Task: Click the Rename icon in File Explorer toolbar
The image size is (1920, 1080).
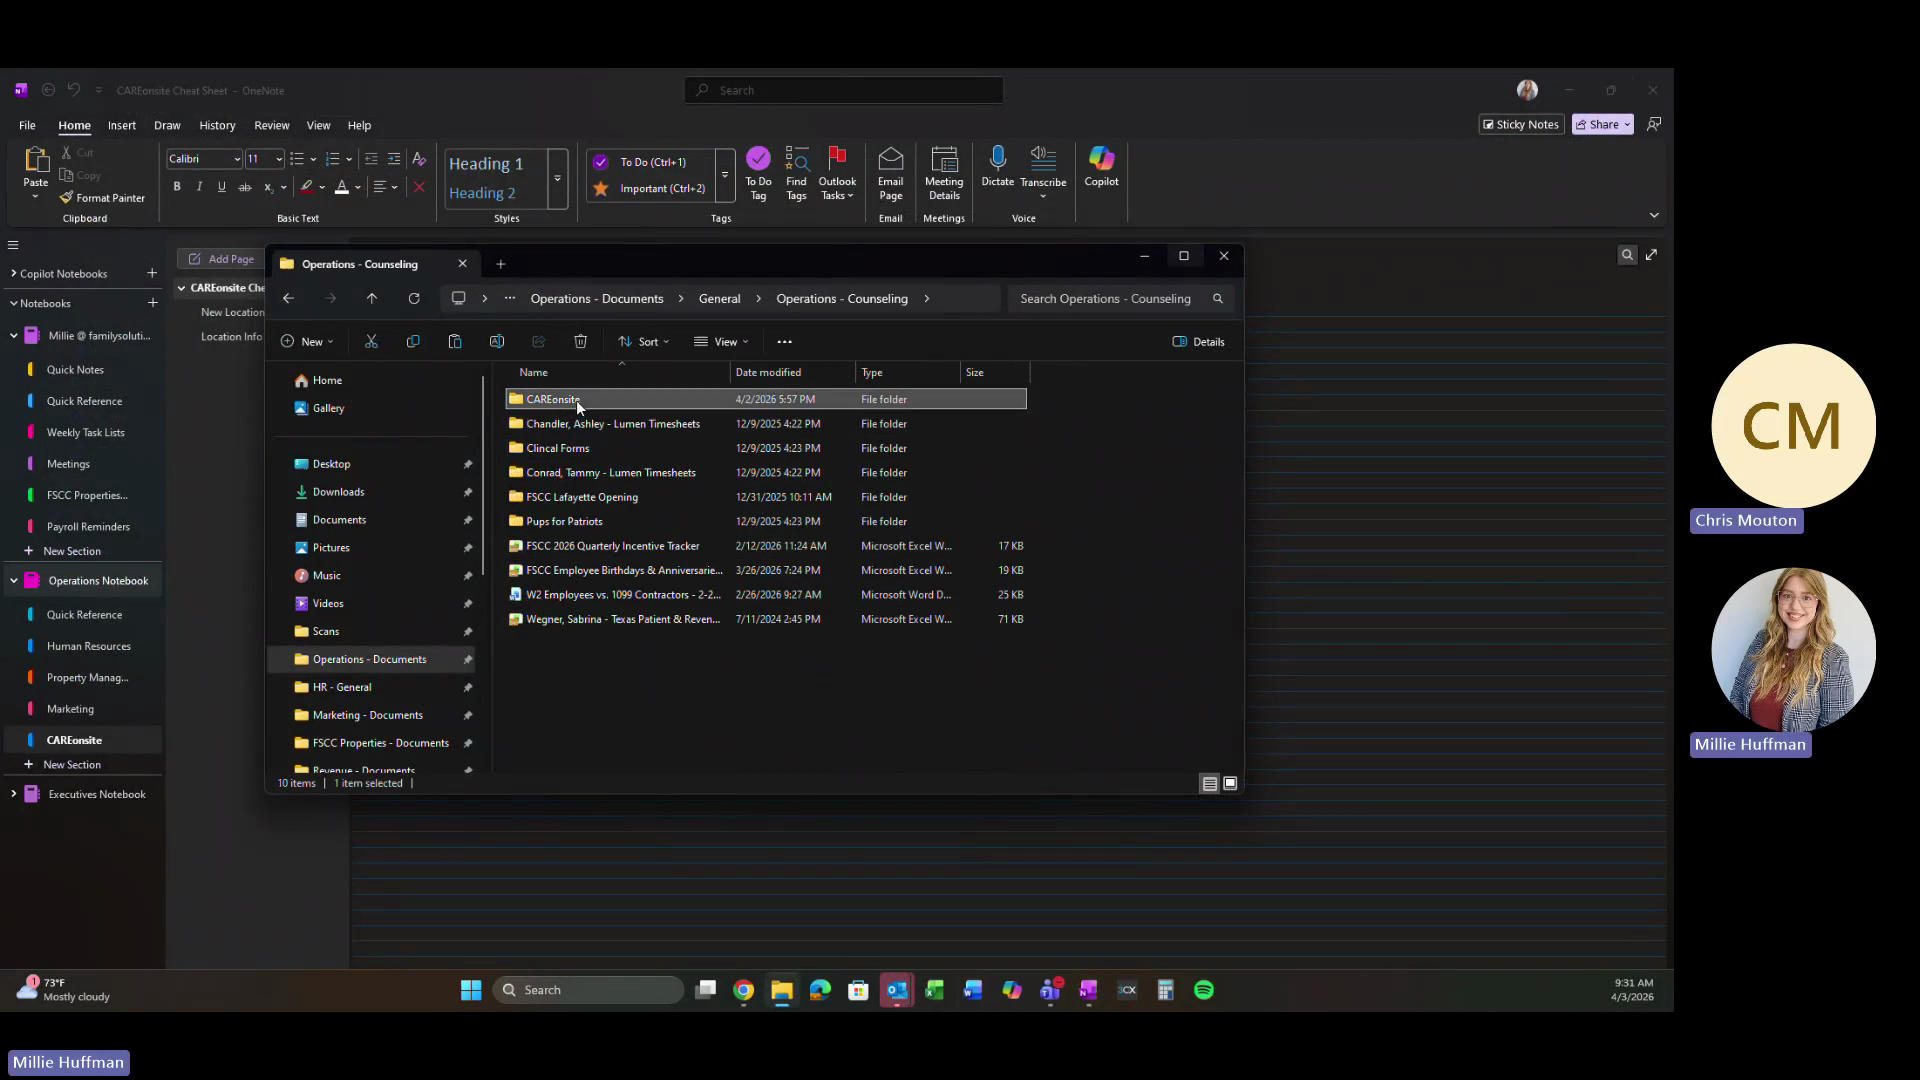Action: click(x=497, y=342)
